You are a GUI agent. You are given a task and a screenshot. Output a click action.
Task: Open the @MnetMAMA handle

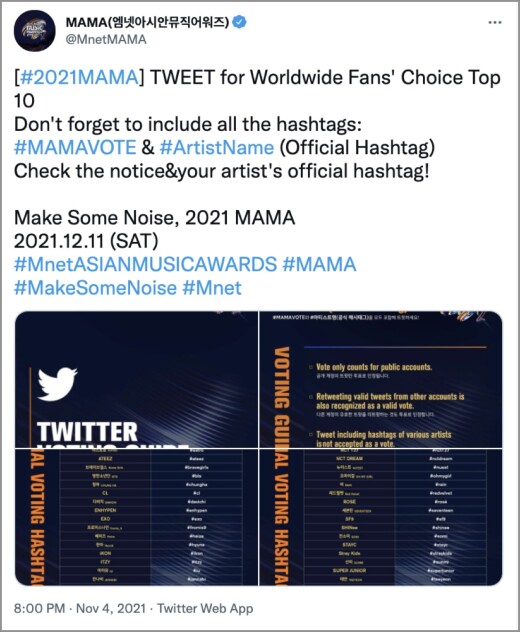click(x=106, y=40)
